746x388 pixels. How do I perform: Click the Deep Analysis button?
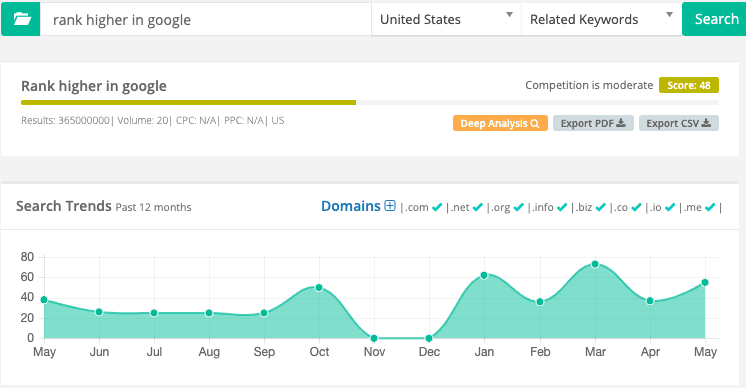(500, 123)
